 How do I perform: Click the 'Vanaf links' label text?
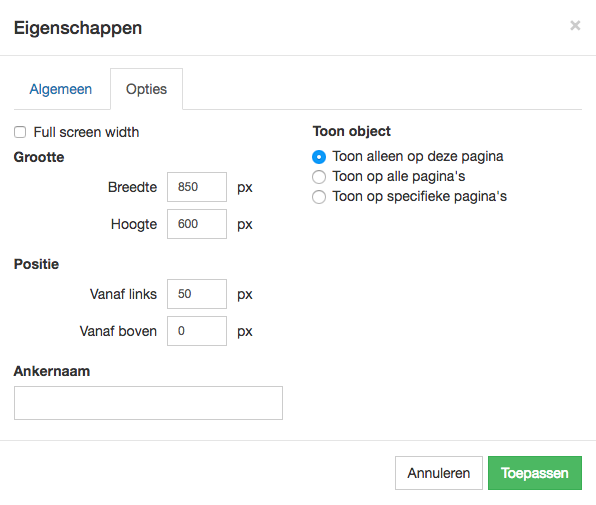pyautogui.click(x=123, y=294)
